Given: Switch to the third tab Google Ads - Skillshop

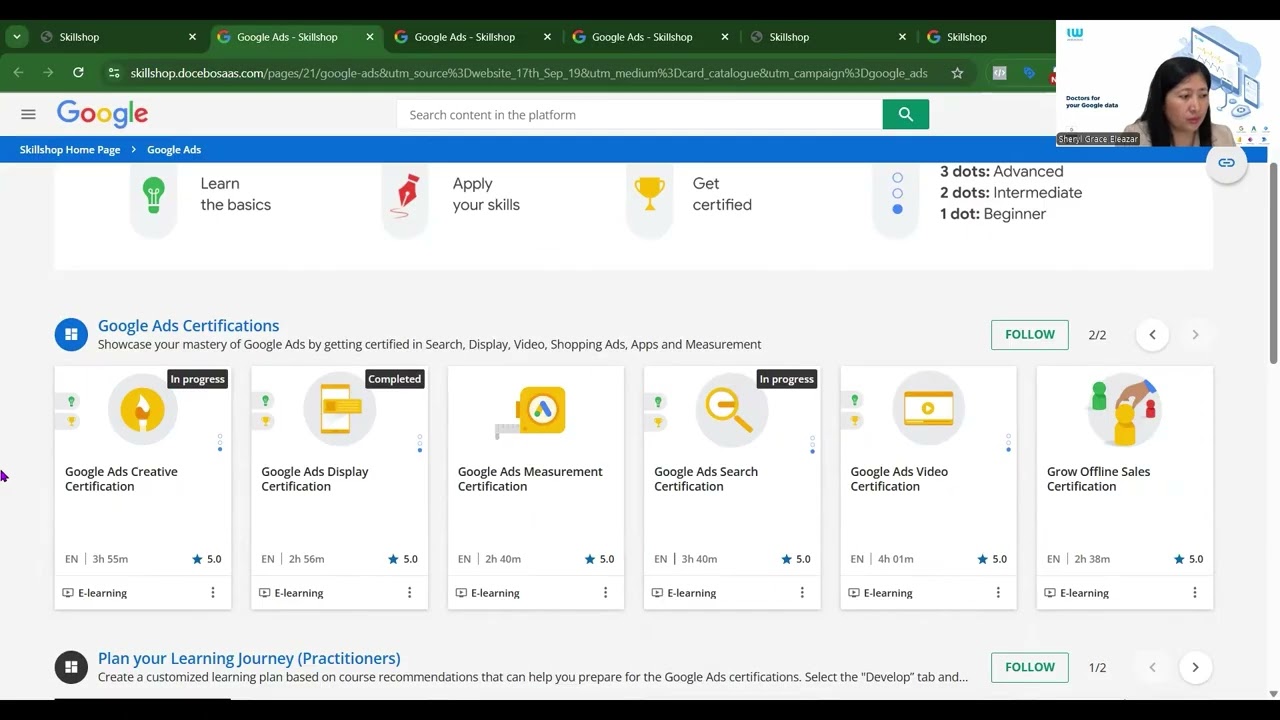Looking at the screenshot, I should tap(474, 37).
